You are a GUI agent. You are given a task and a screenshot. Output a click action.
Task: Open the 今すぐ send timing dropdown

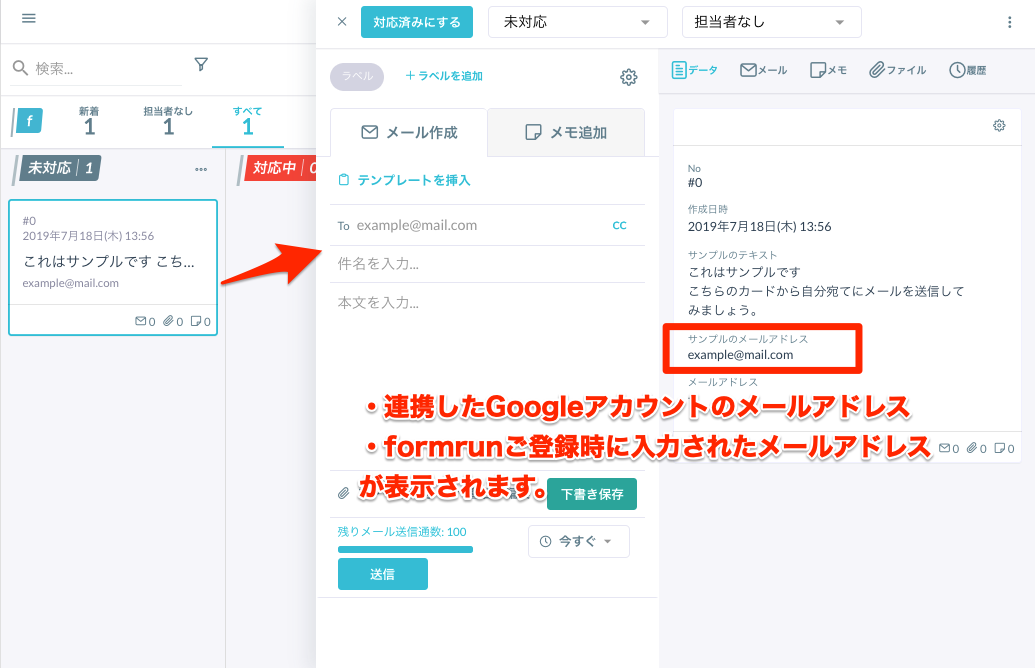[x=578, y=541]
